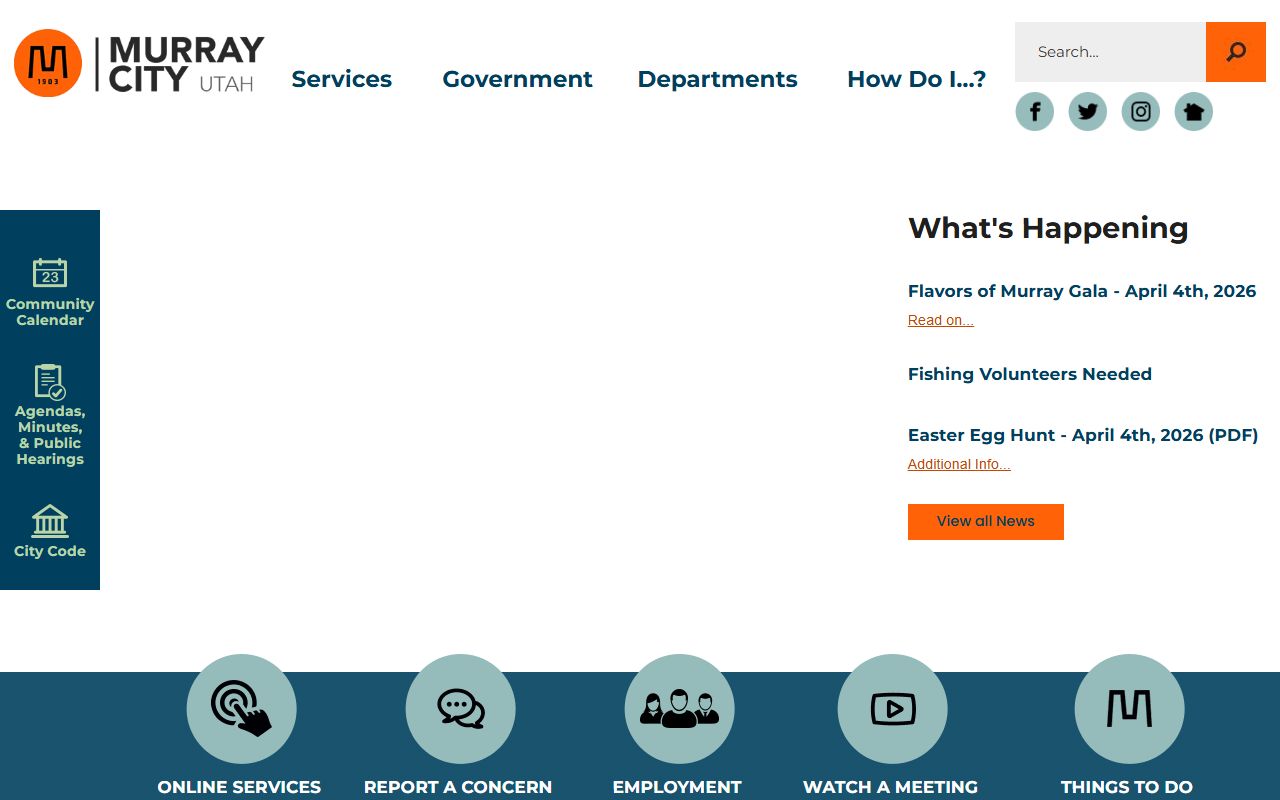Open the Government menu
The image size is (1280, 800).
pos(517,79)
